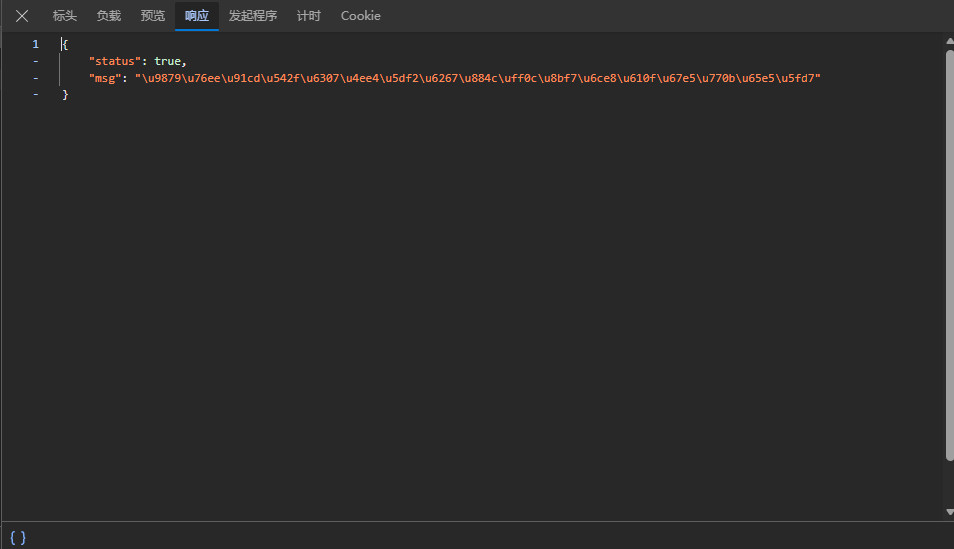Click the active 响应 tab
Screen dimensions: 954x549
point(197,16)
